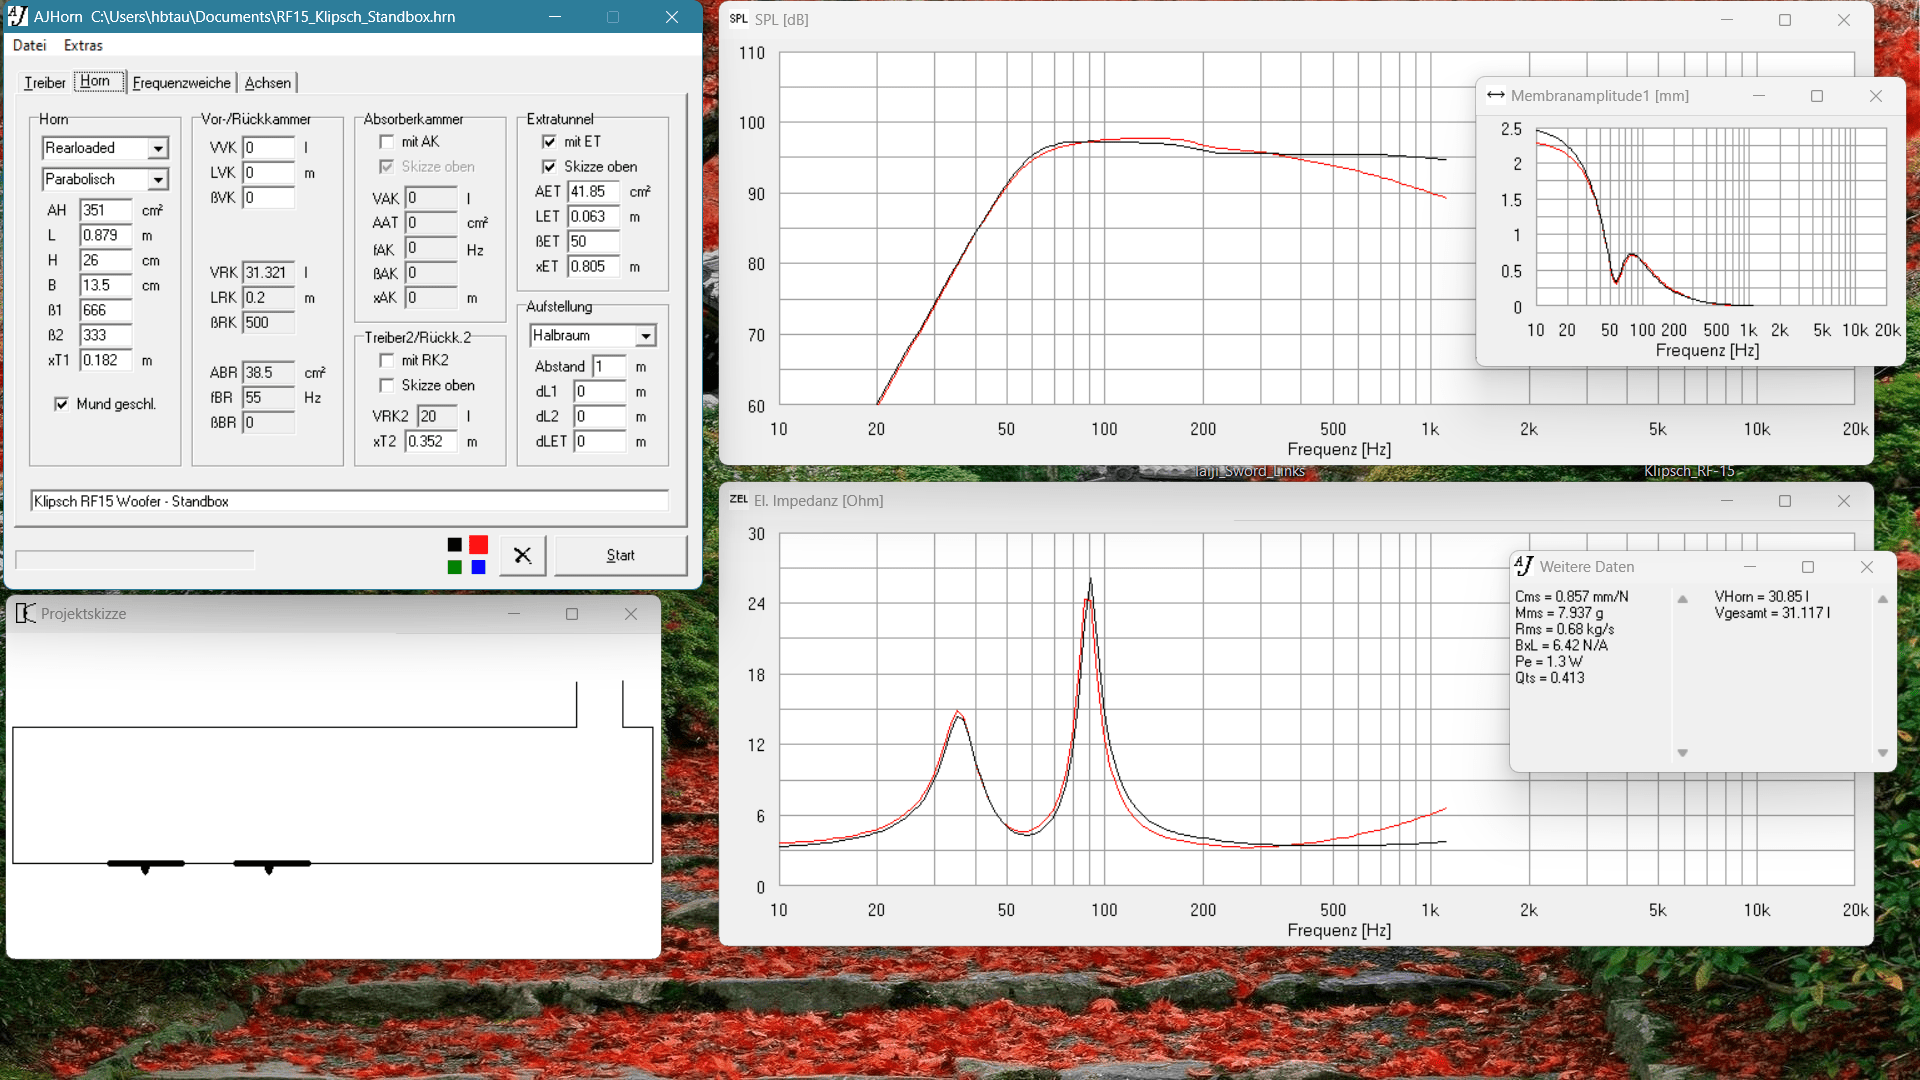Open the Halbraum Aufstellung dropdown

(x=646, y=336)
